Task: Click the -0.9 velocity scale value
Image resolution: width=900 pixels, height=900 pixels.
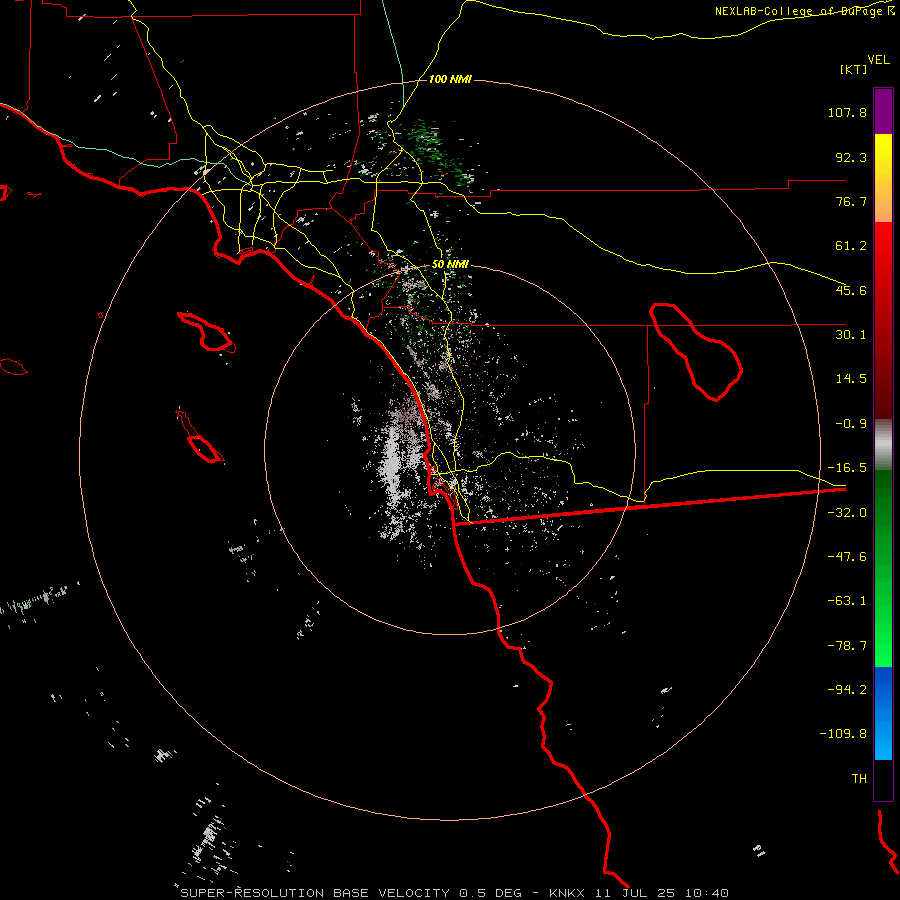Action: tap(851, 424)
